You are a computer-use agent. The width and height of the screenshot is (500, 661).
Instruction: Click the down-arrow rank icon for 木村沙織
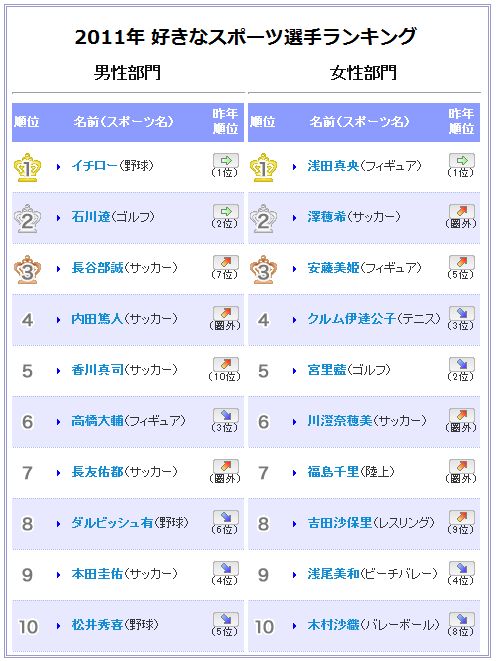462,619
